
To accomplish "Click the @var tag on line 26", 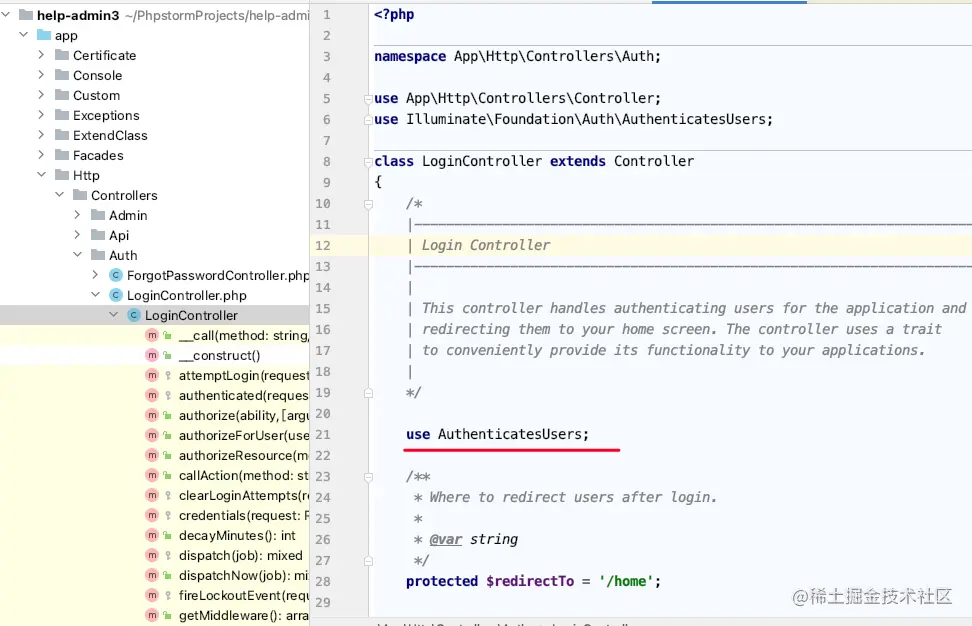I will click(x=446, y=539).
